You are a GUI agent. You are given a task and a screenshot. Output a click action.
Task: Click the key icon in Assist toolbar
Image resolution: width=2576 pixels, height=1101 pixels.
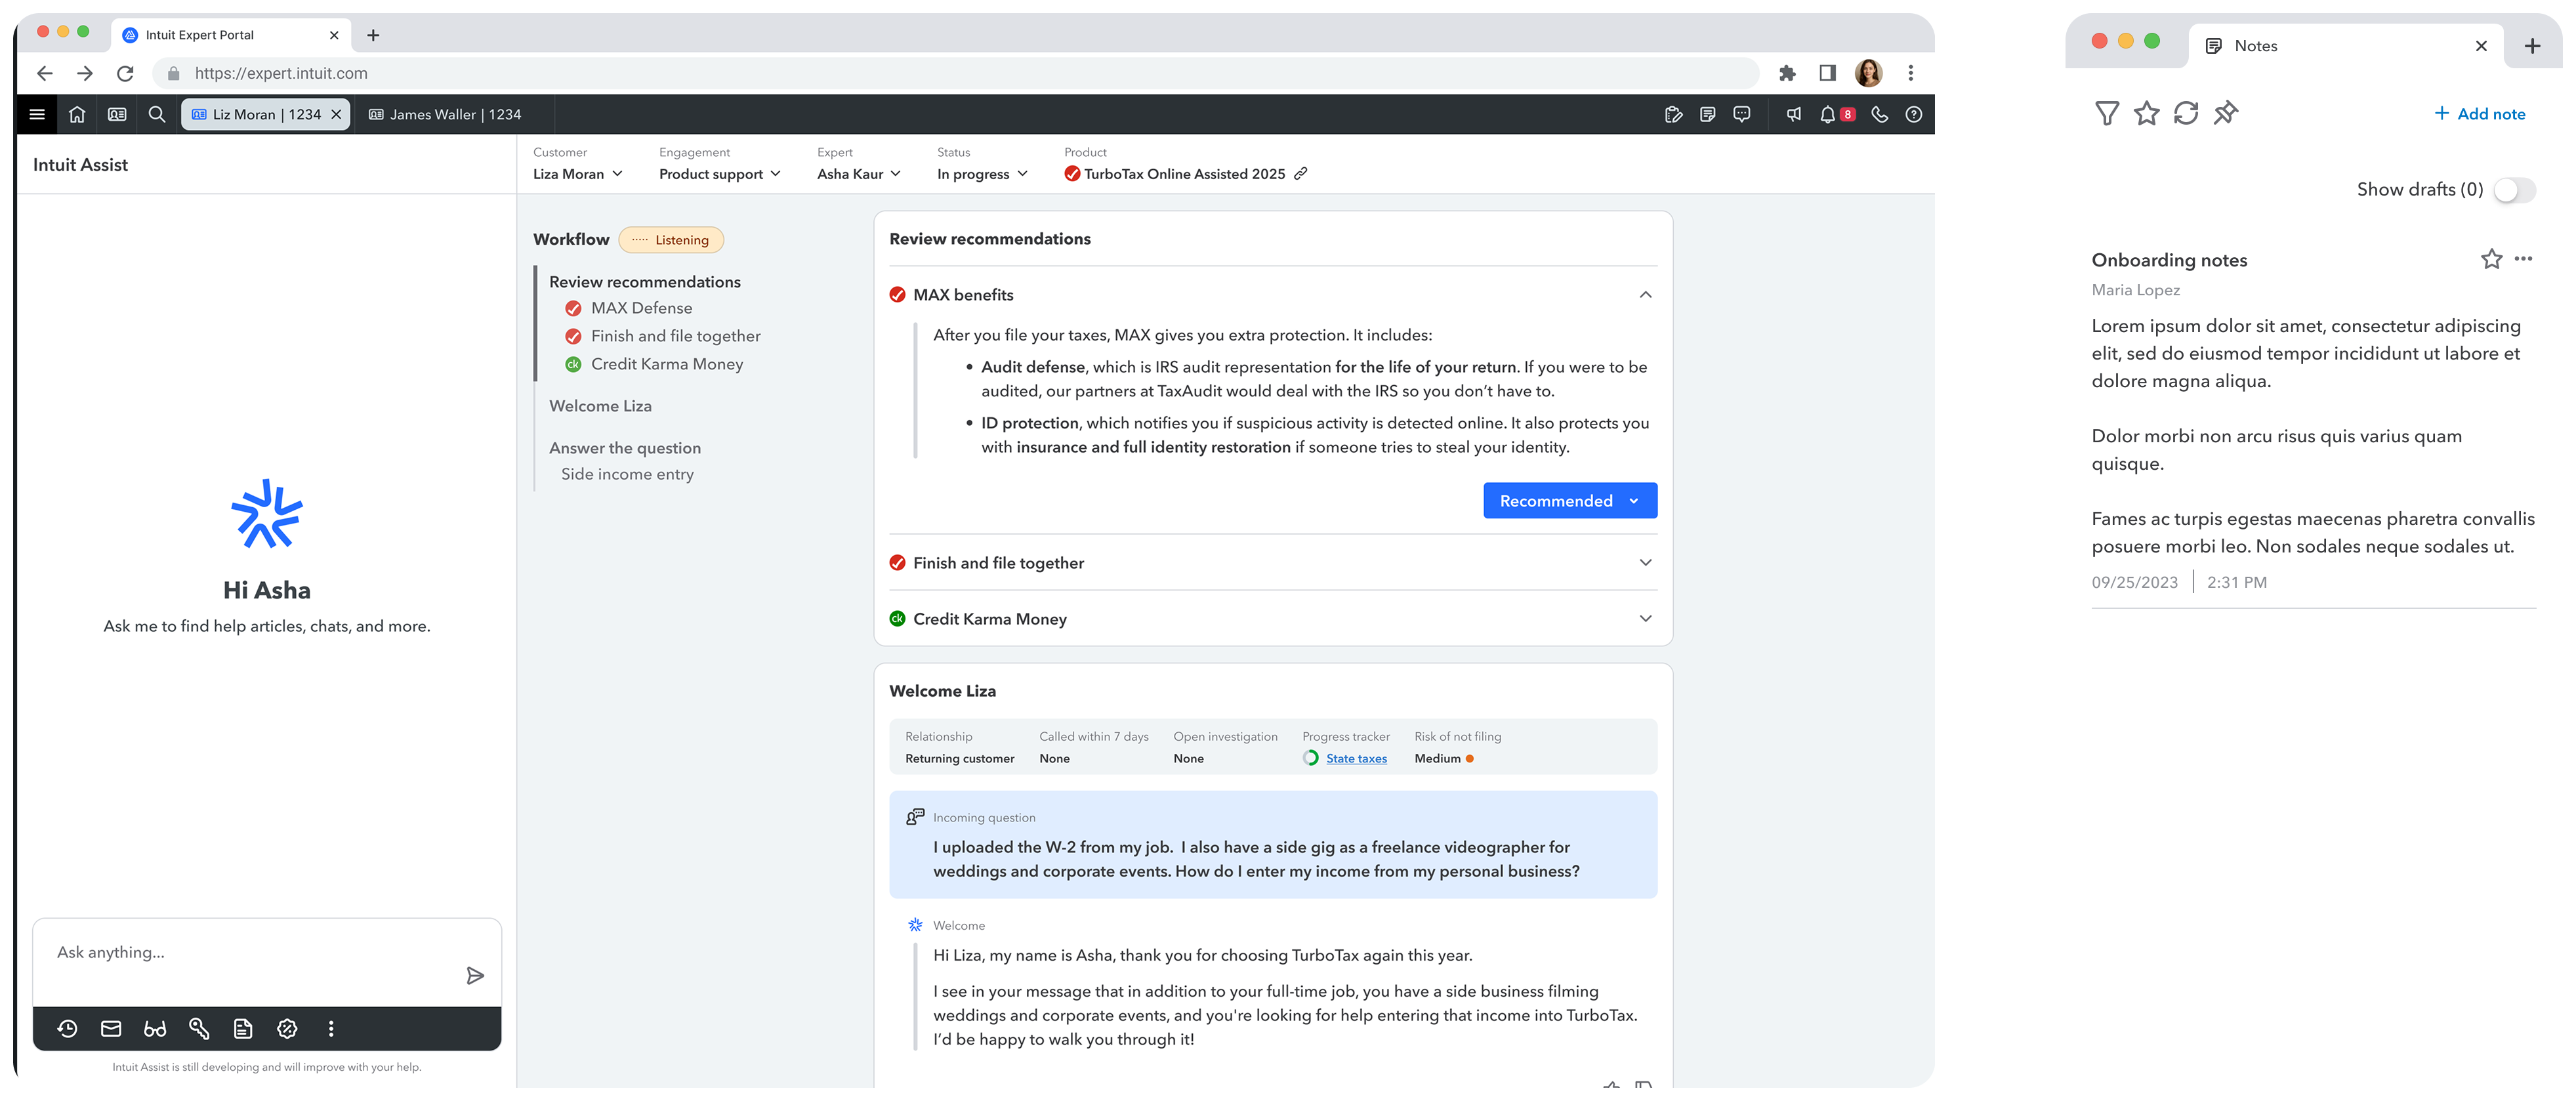pyautogui.click(x=199, y=1028)
